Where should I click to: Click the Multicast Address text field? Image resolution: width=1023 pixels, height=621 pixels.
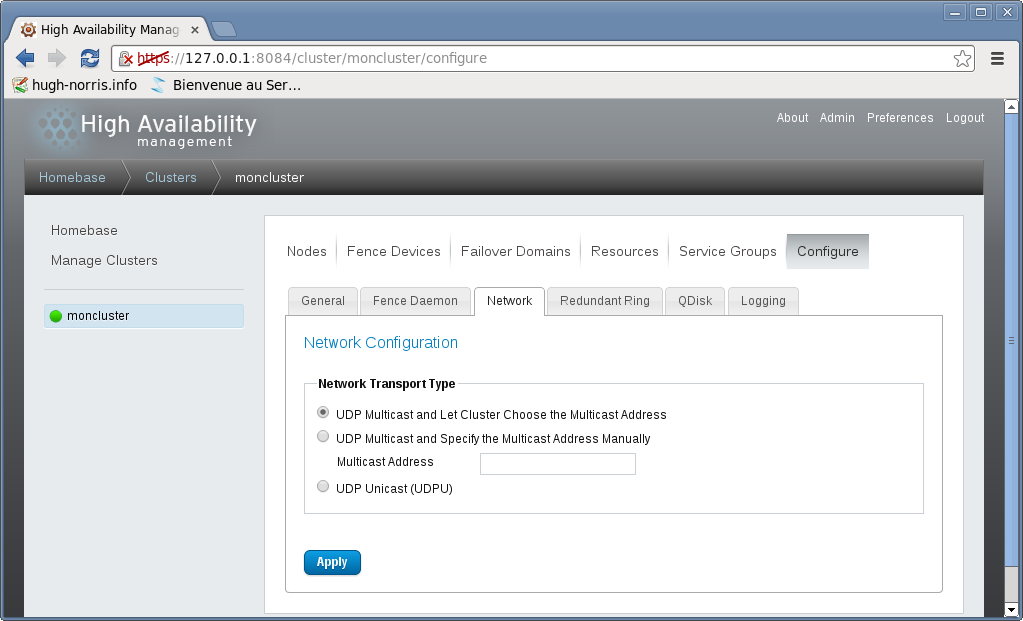557,463
